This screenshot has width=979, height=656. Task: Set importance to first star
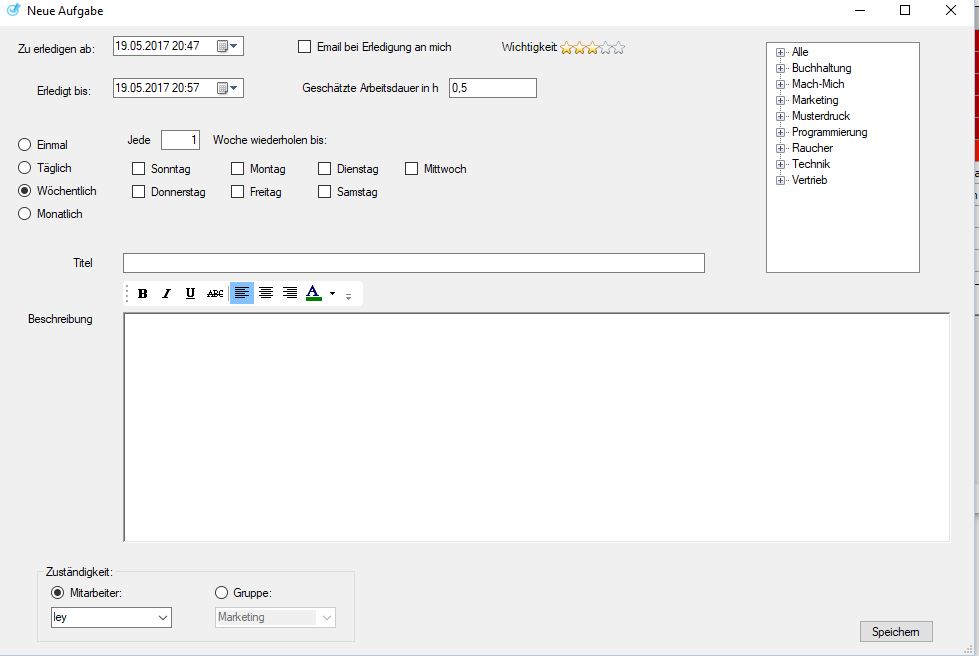[566, 47]
